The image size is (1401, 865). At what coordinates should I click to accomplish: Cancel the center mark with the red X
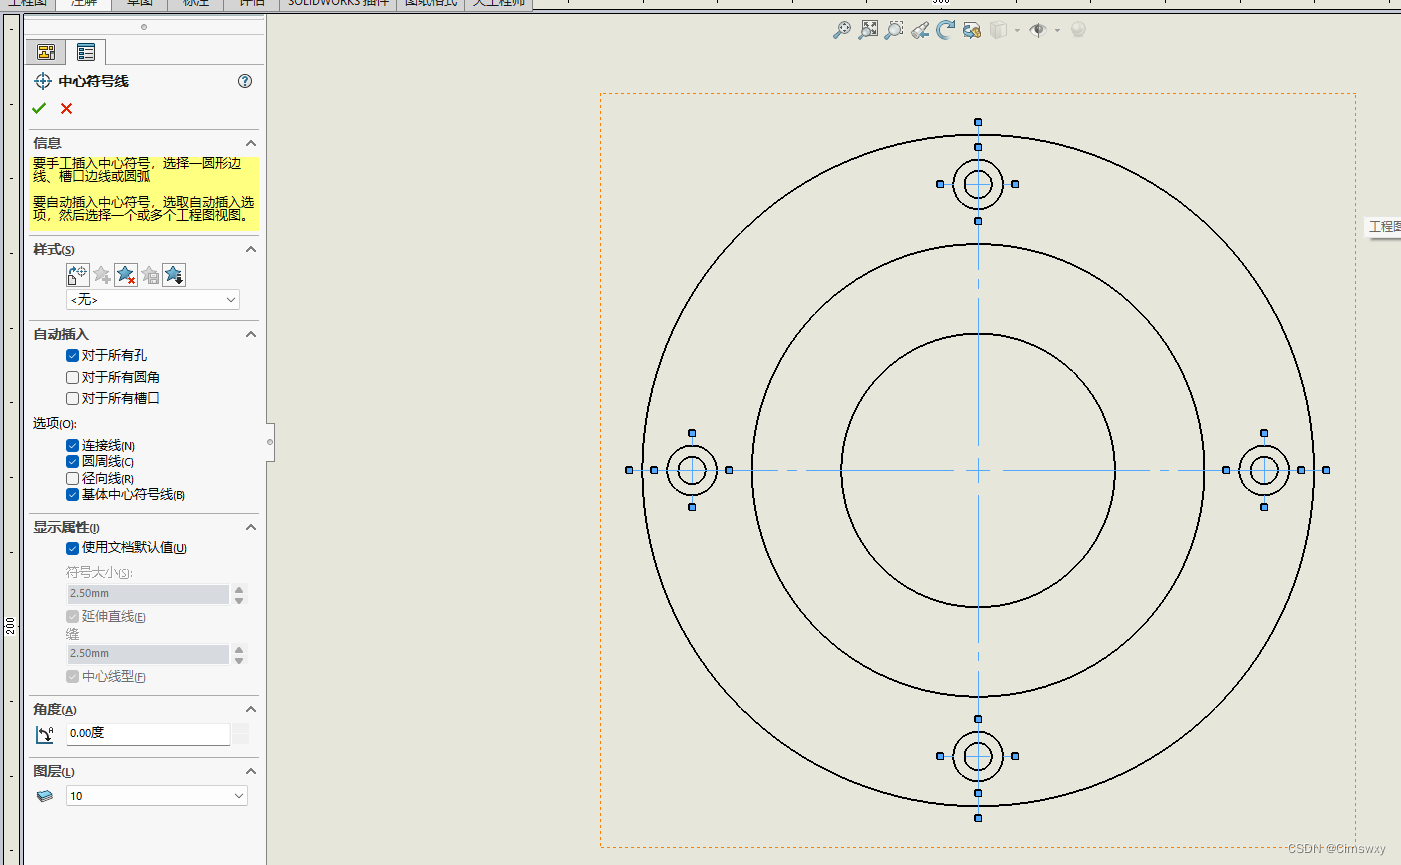pos(66,108)
